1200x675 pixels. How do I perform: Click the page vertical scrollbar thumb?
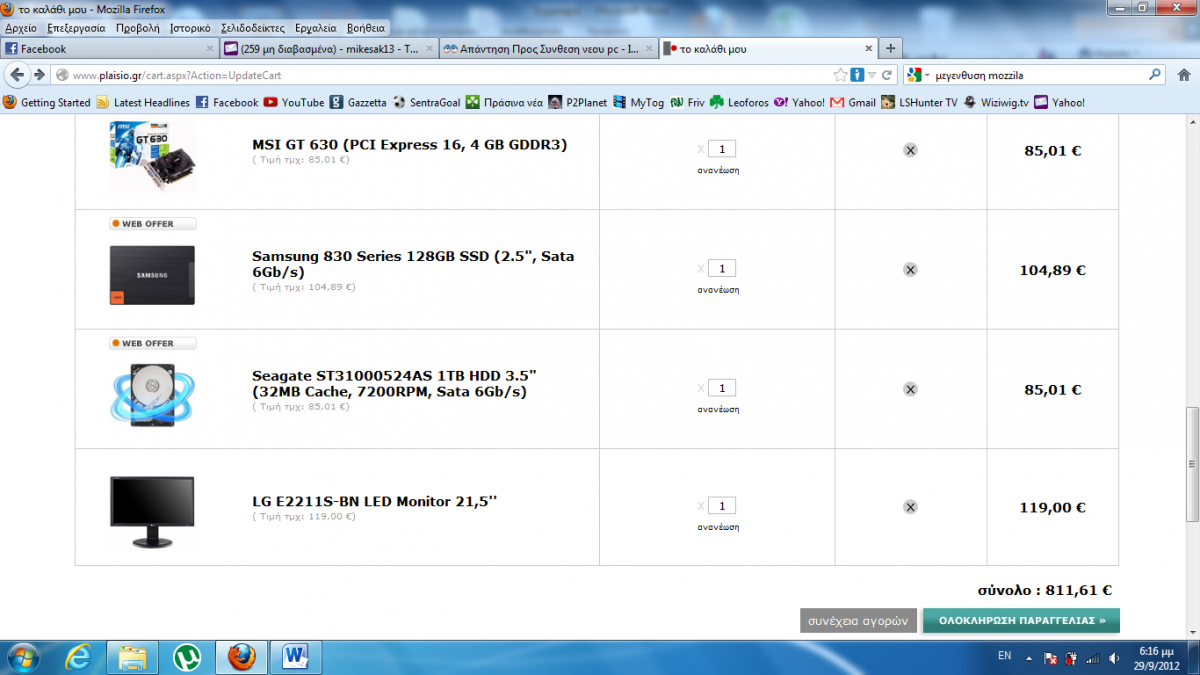(1192, 464)
